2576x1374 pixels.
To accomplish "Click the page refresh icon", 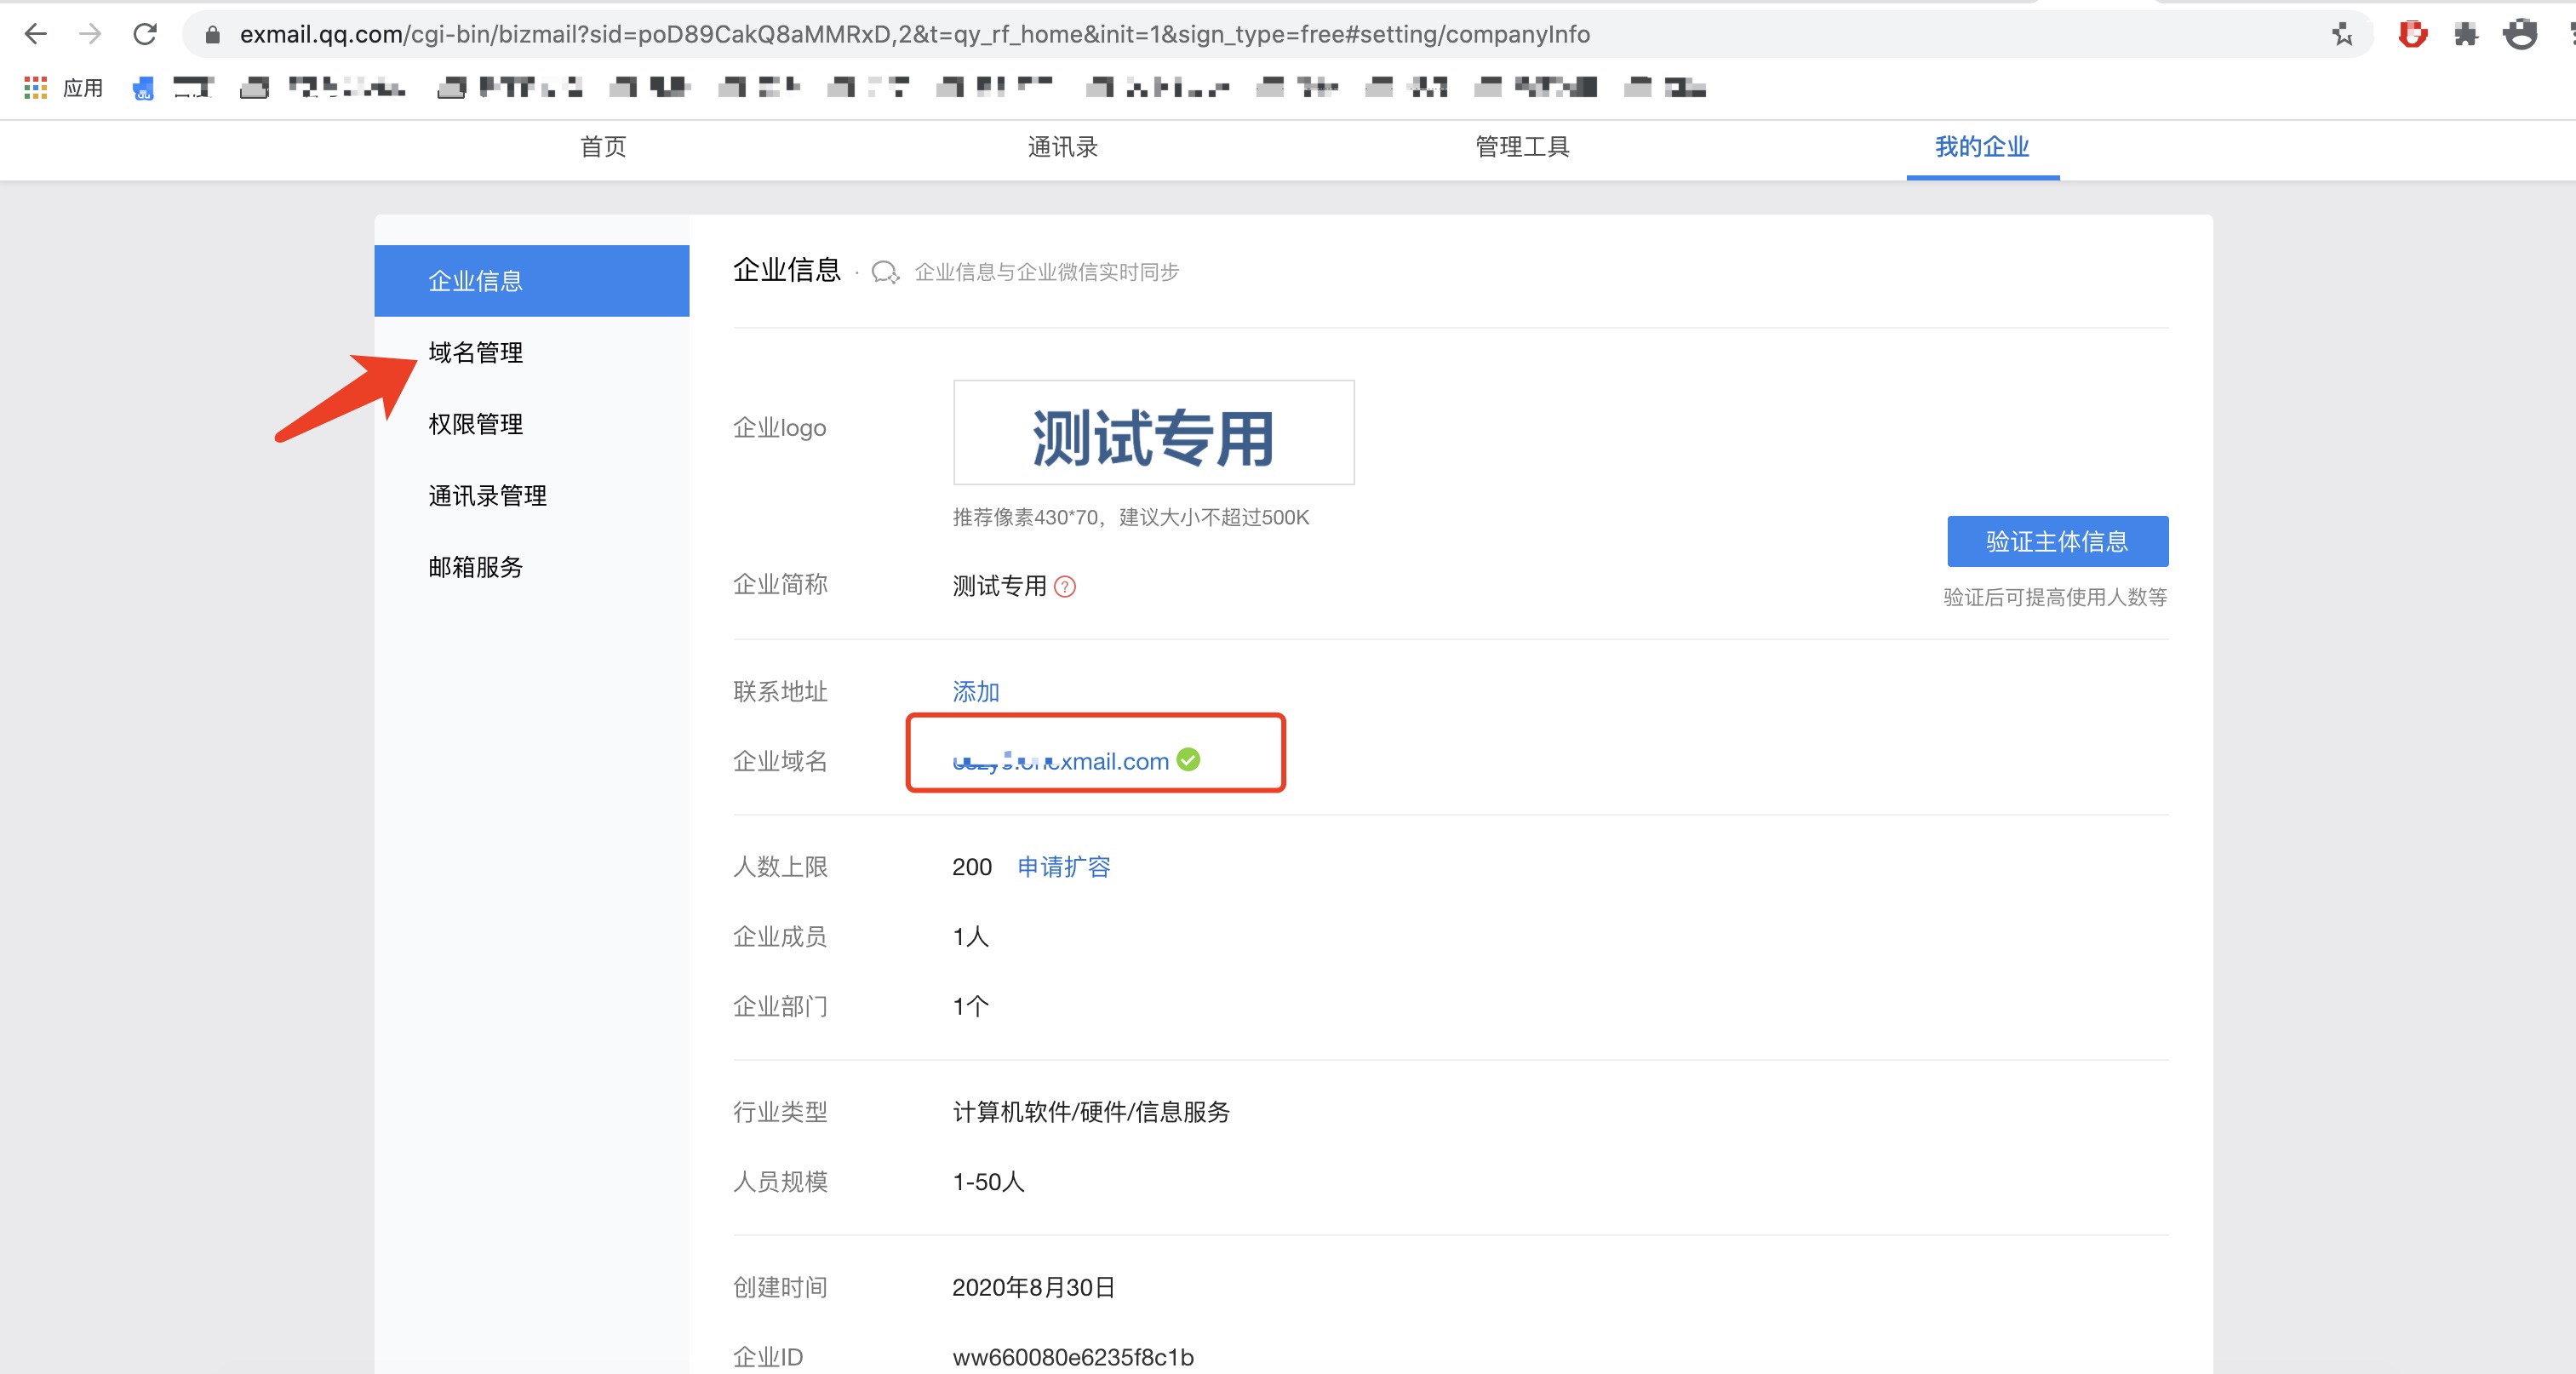I will (x=144, y=33).
